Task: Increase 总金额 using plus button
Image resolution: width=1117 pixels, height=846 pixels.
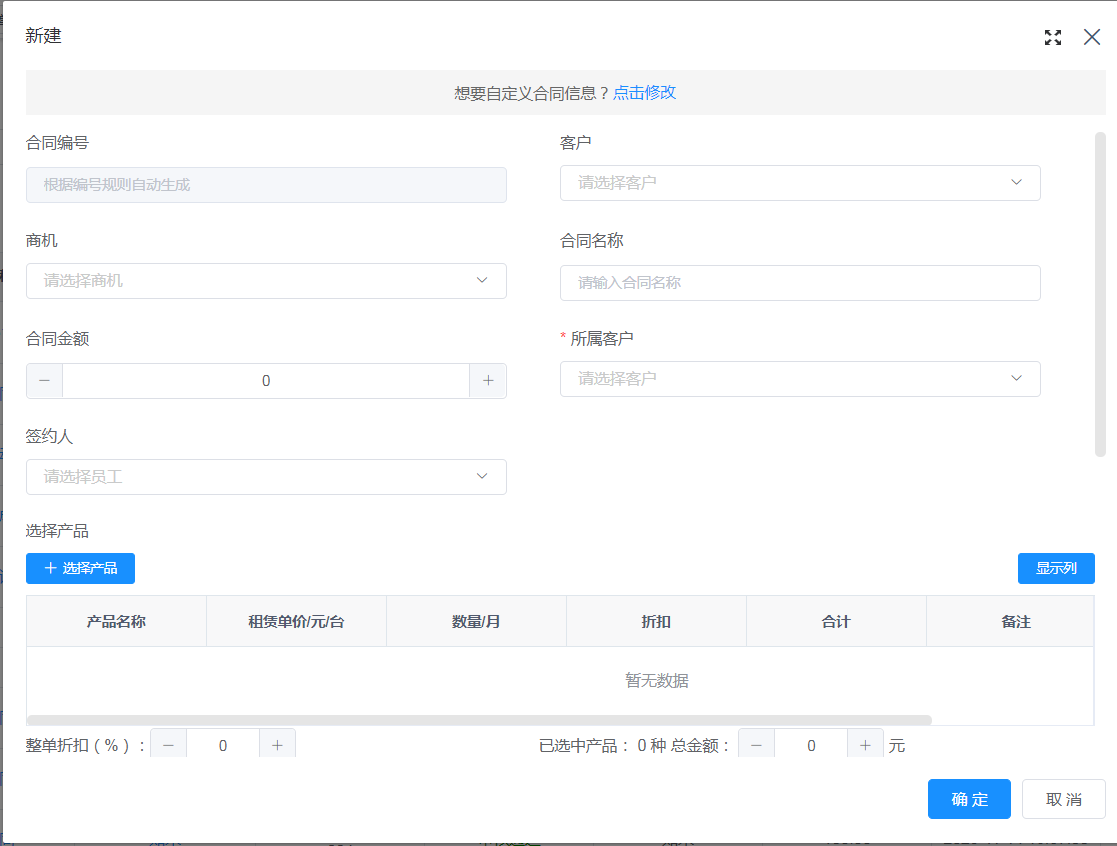Action: point(865,745)
